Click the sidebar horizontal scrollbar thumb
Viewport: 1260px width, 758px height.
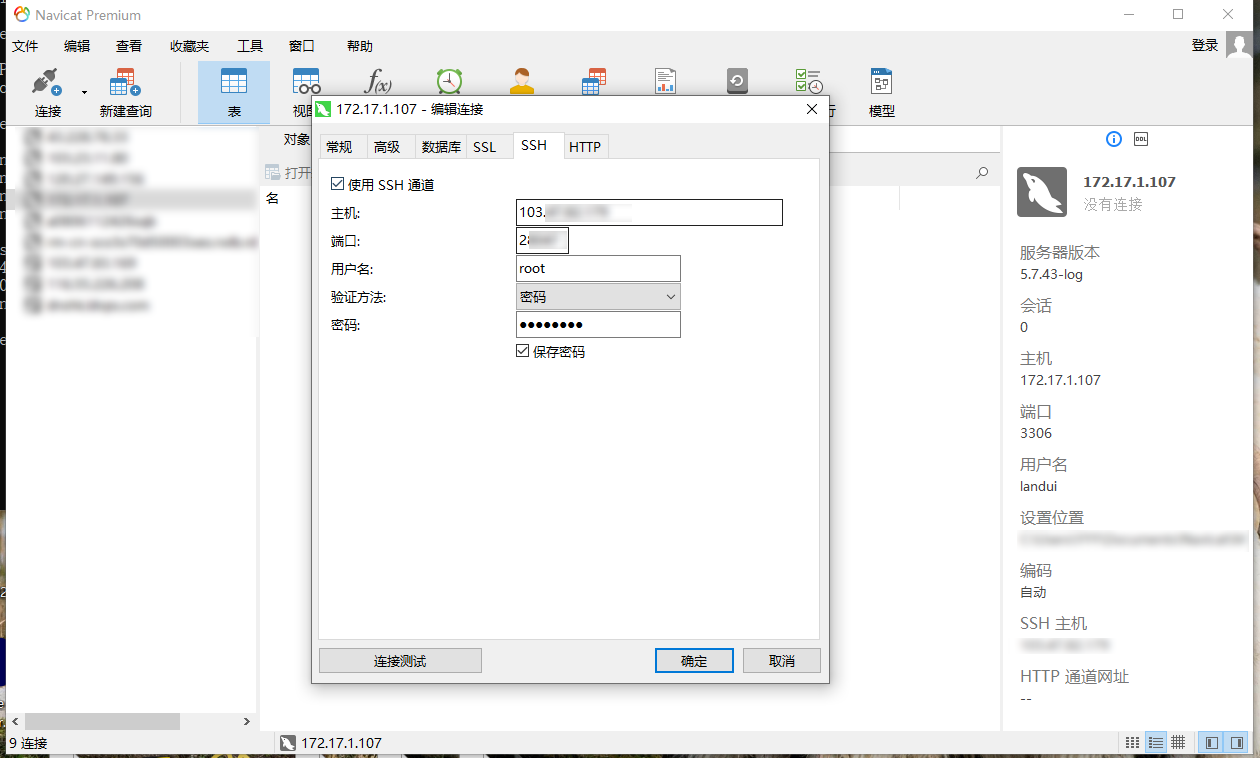tap(102, 721)
